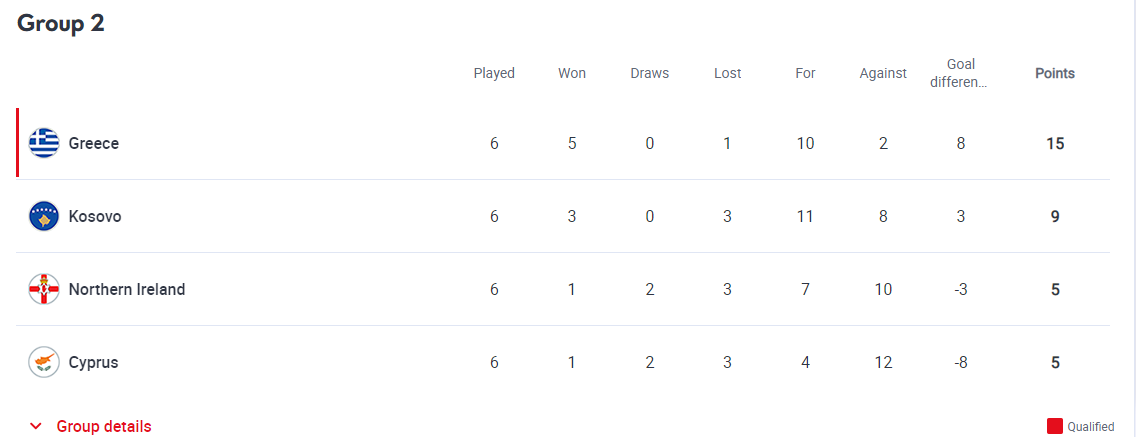Click the Points column header

coord(1055,73)
